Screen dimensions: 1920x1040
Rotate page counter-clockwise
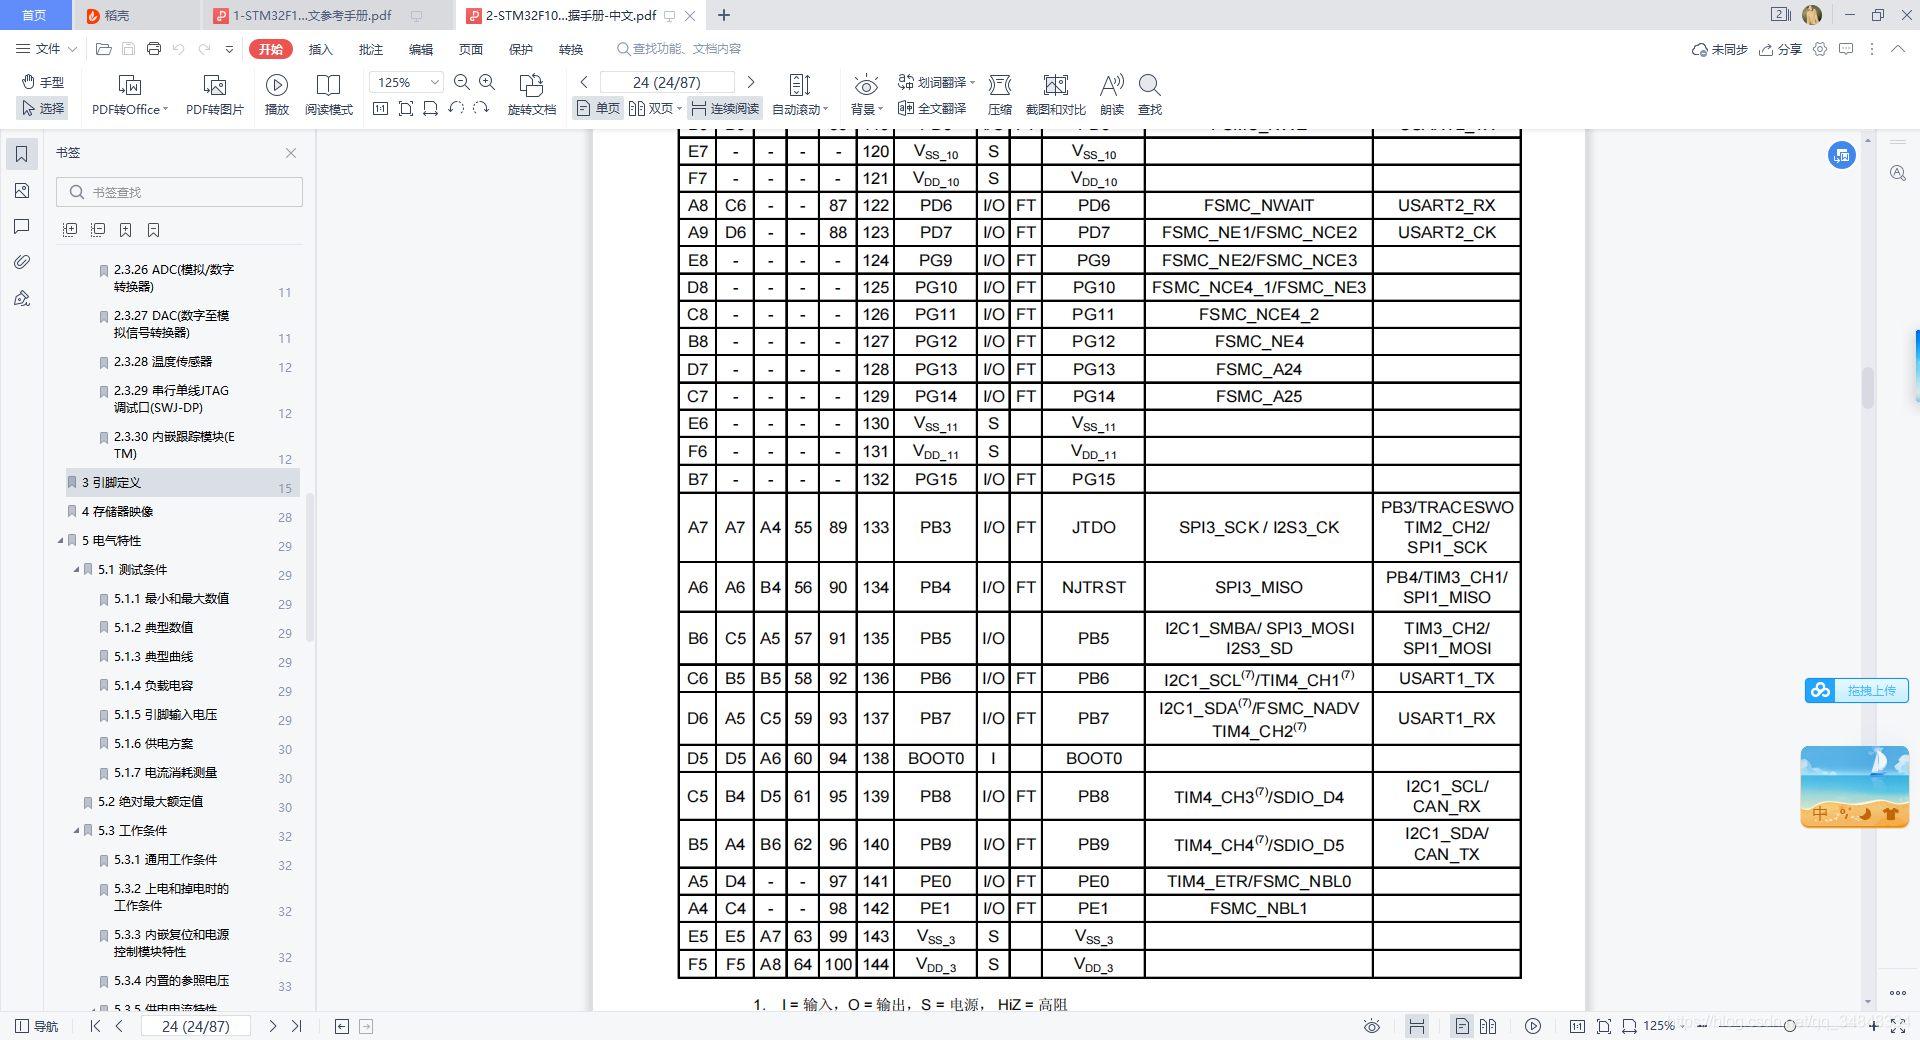click(456, 108)
